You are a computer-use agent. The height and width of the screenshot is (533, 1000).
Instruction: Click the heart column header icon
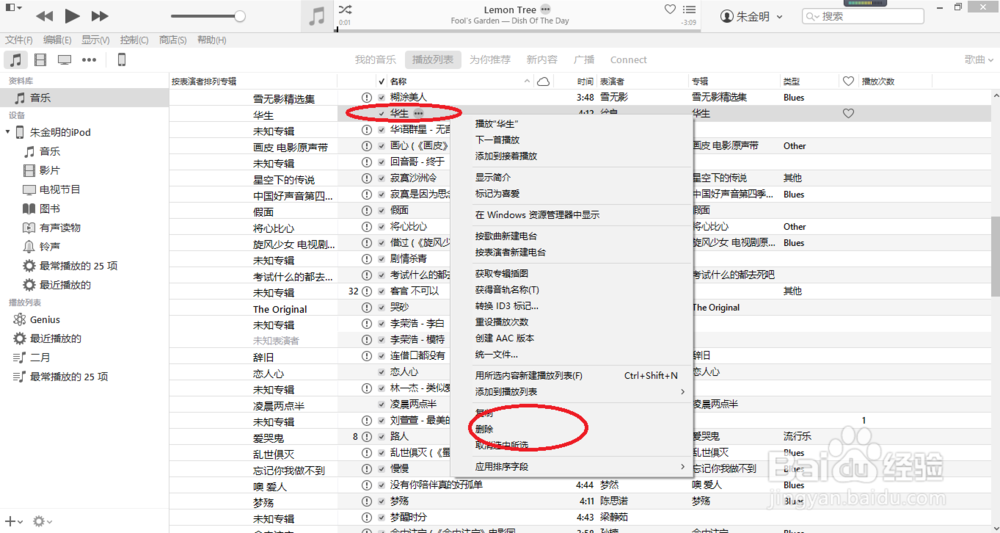(848, 82)
